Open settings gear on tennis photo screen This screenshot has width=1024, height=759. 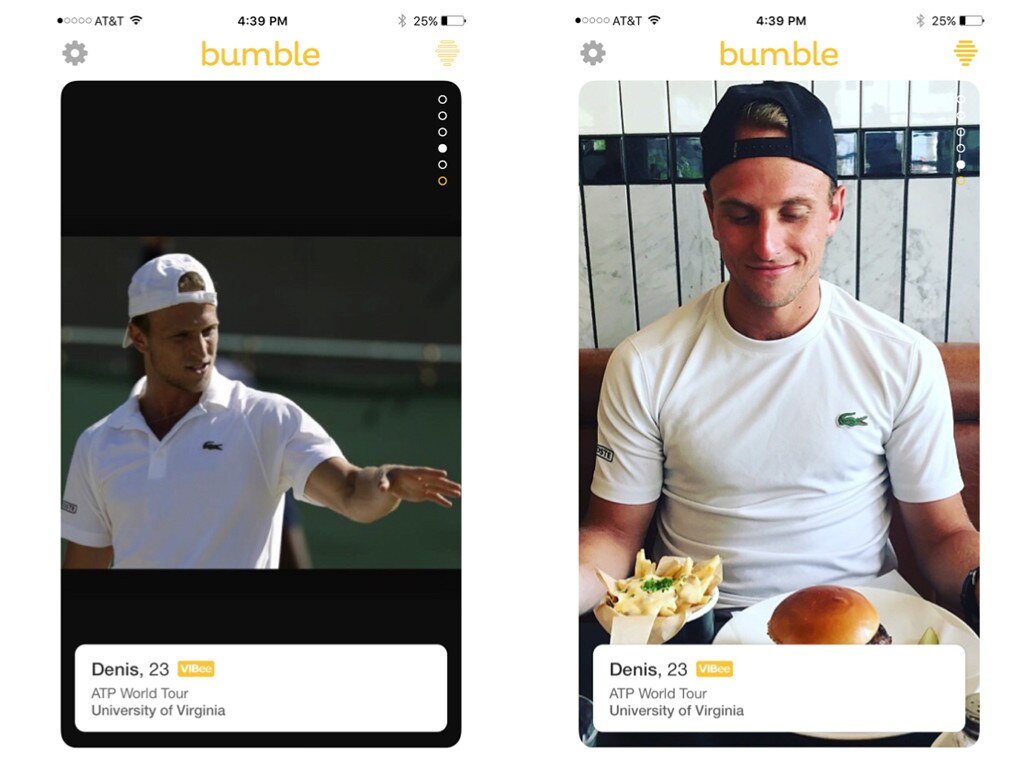tap(75, 53)
